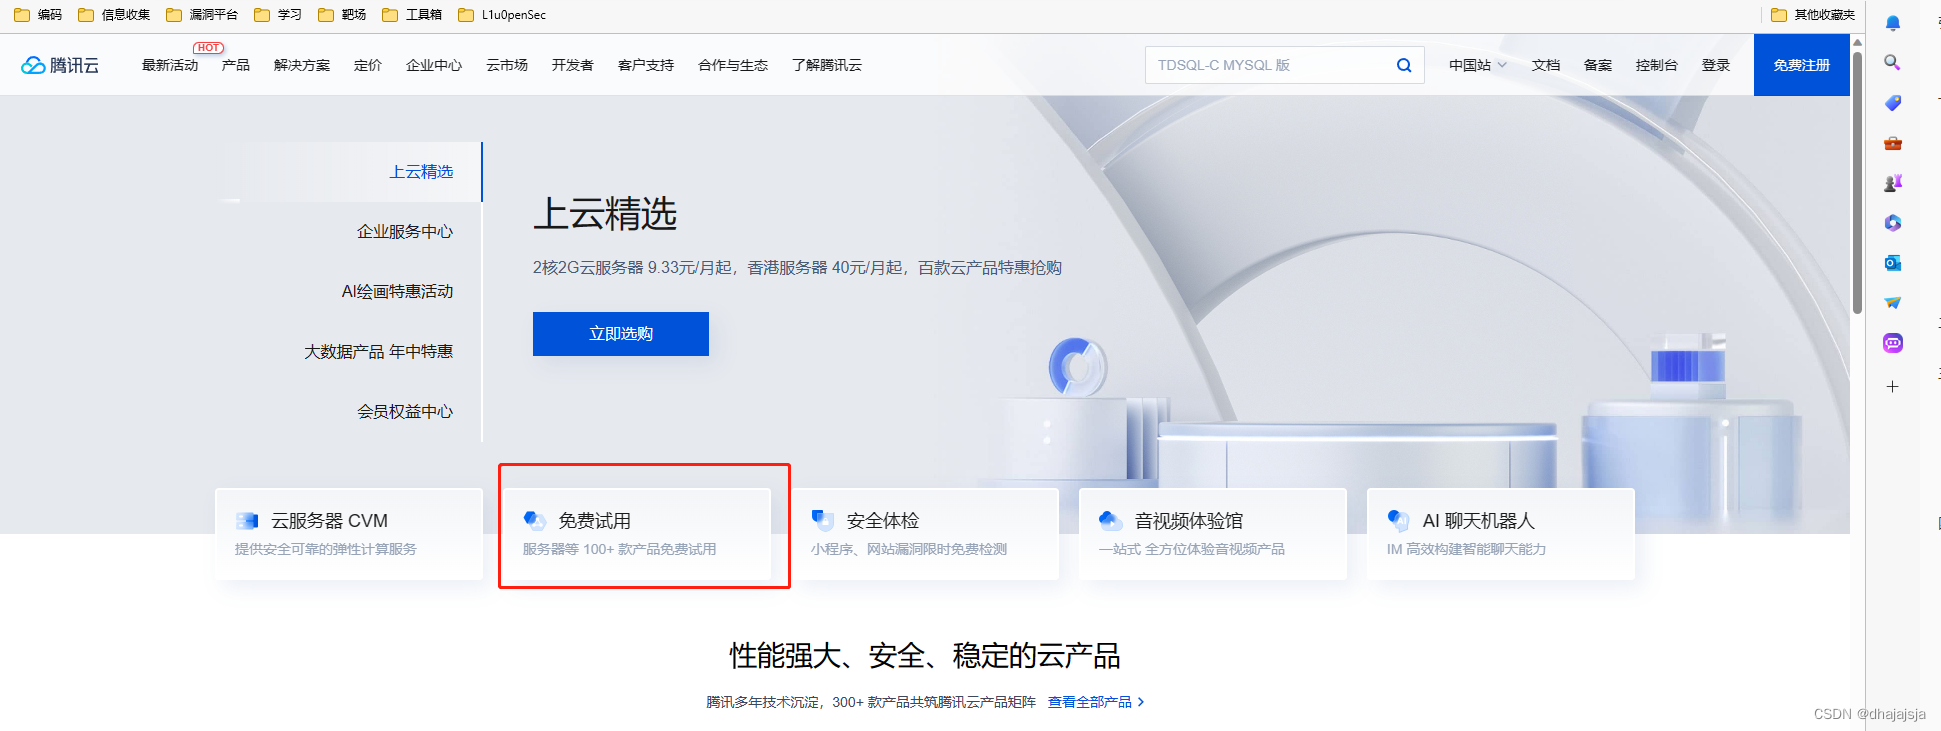The height and width of the screenshot is (731, 1941).
Task: Open the 定价 menu item
Action: tap(368, 65)
